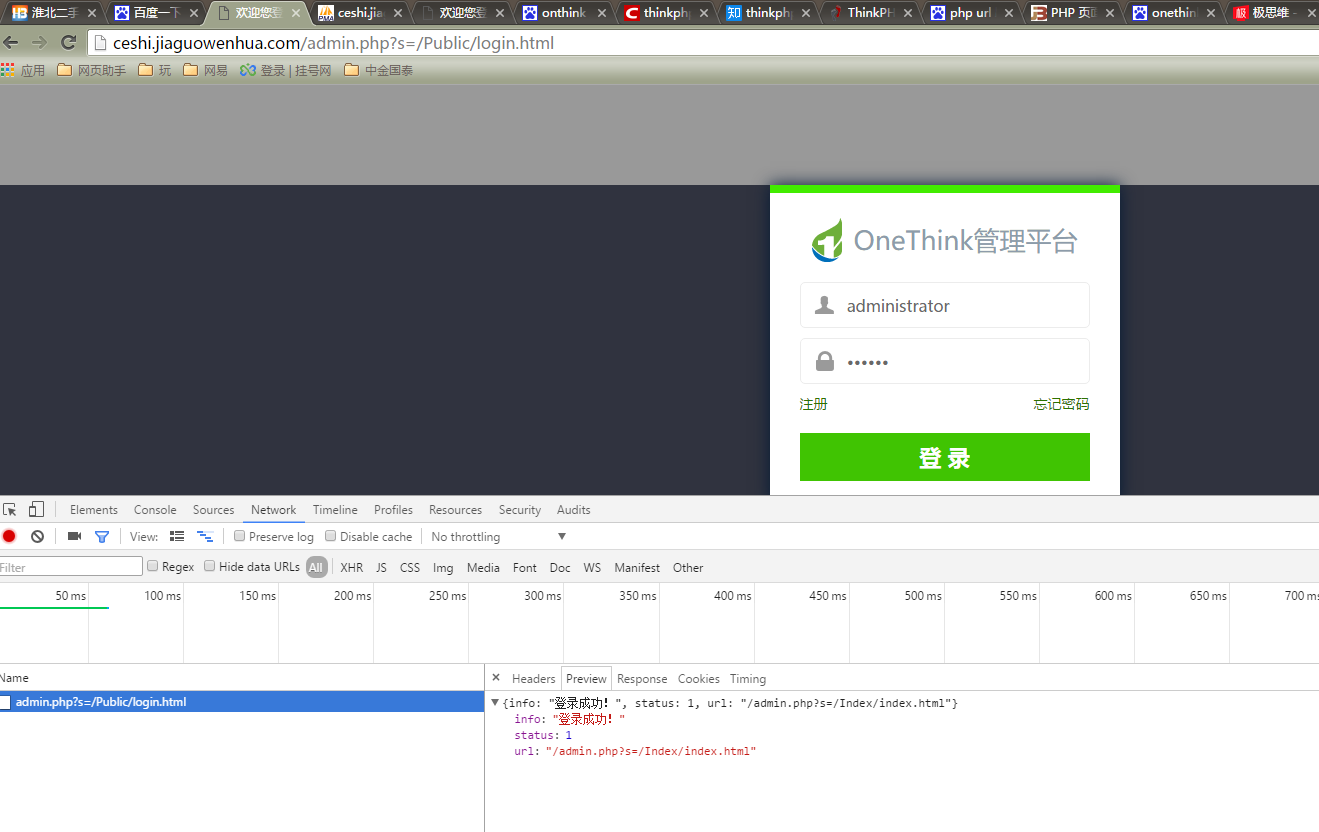The width and height of the screenshot is (1319, 832).
Task: Enable the Preserve log checkbox
Action: click(240, 536)
